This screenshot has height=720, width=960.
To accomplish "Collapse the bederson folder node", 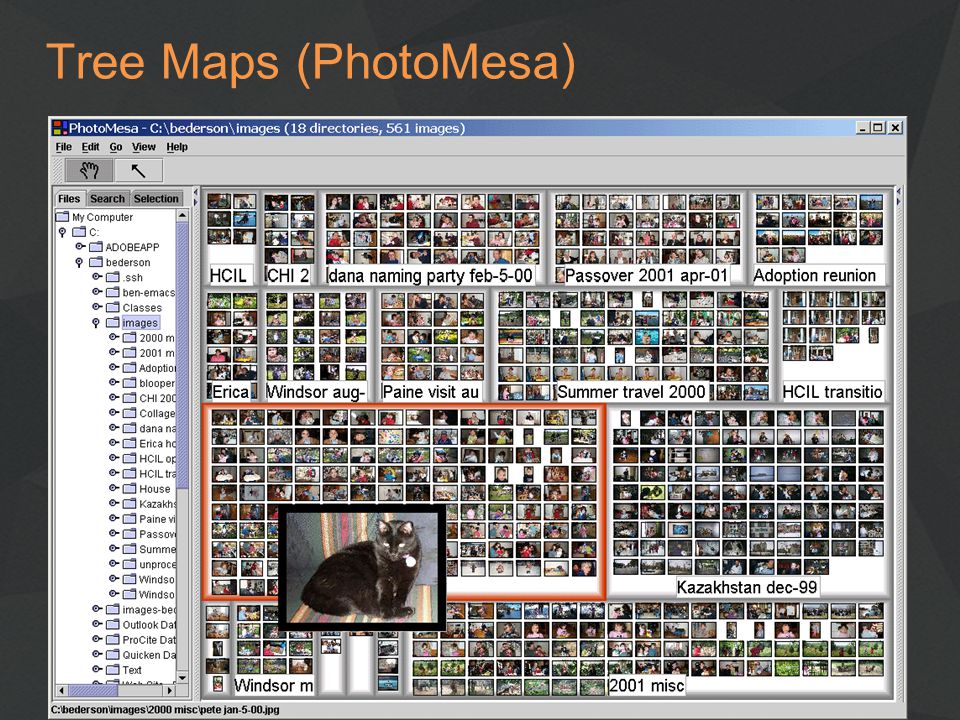I will pyautogui.click(x=79, y=263).
